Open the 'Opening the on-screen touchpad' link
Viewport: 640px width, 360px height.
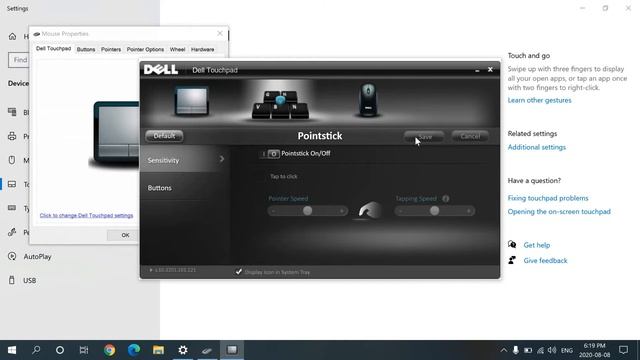559,212
